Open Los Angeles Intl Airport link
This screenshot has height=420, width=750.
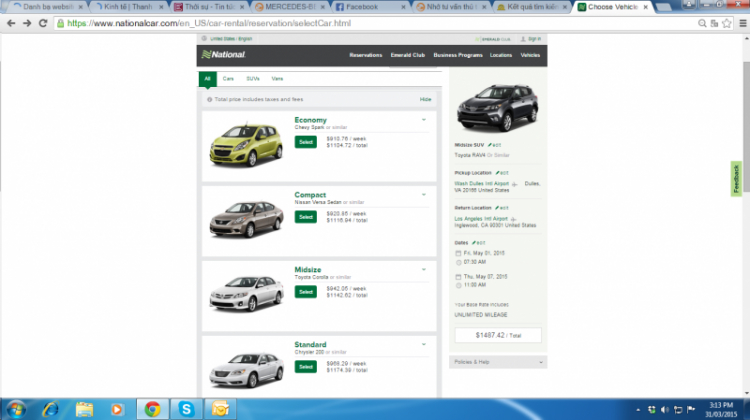[x=481, y=219]
